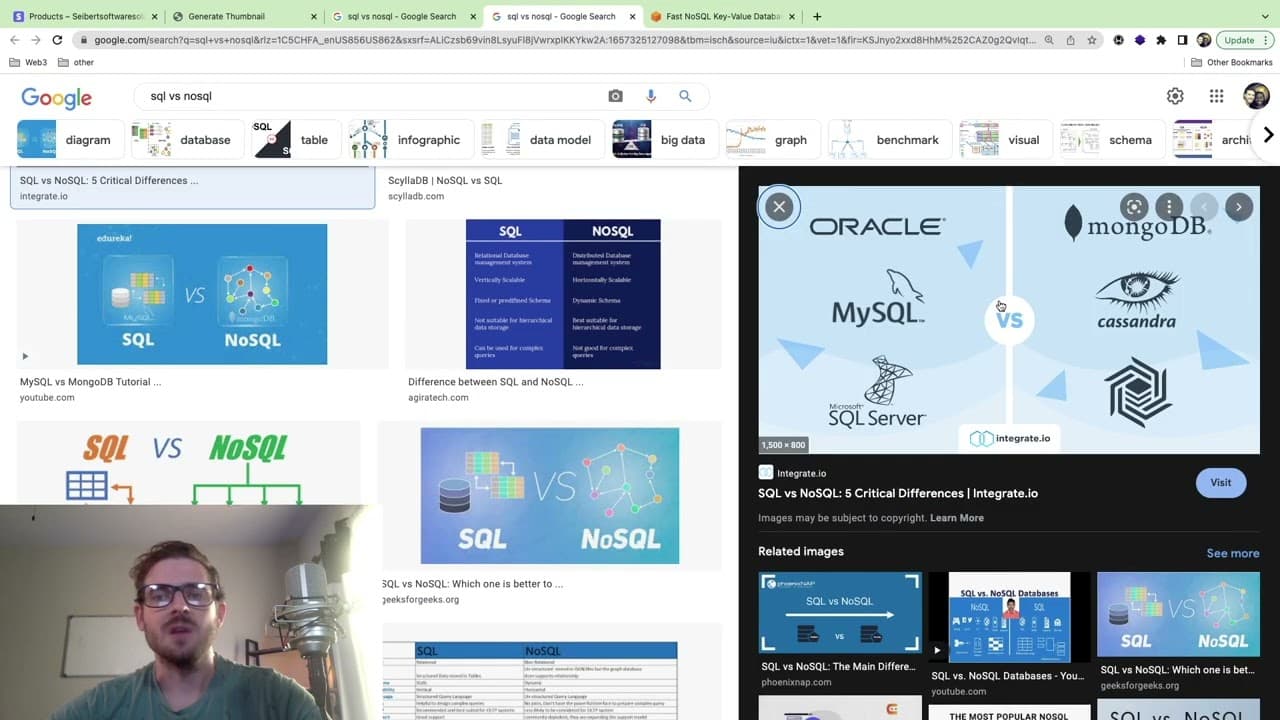The height and width of the screenshot is (720, 1280).
Task: Open the Learn More copyright link
Action: click(957, 518)
